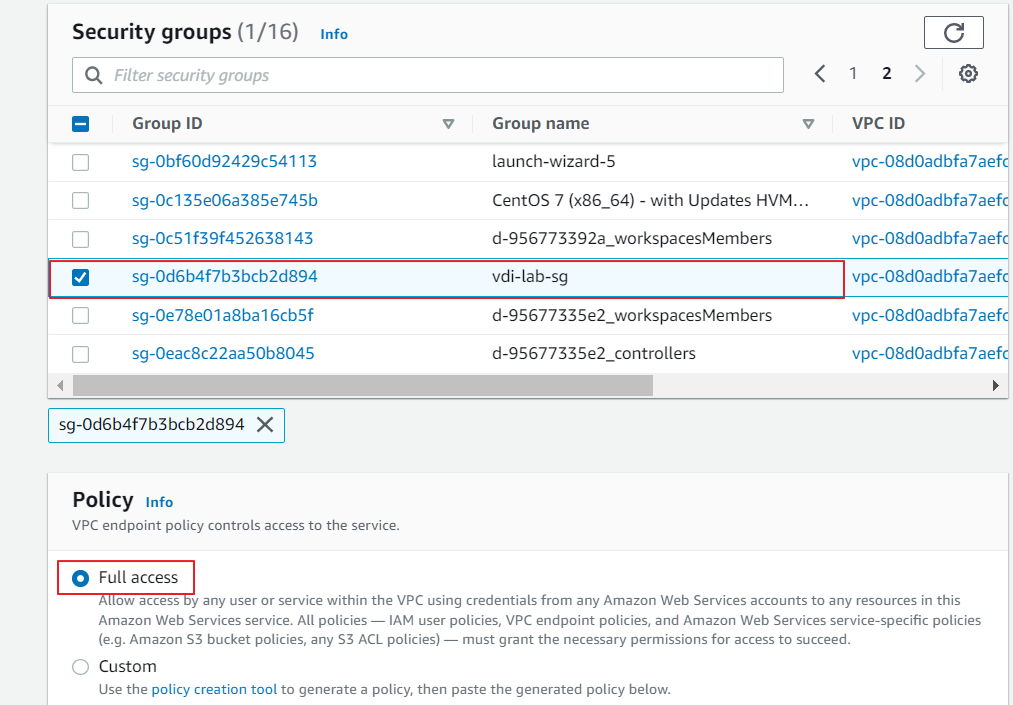The height and width of the screenshot is (705, 1013).
Task: Uncheck the vdi-lab-sg security group
Action: (x=81, y=277)
